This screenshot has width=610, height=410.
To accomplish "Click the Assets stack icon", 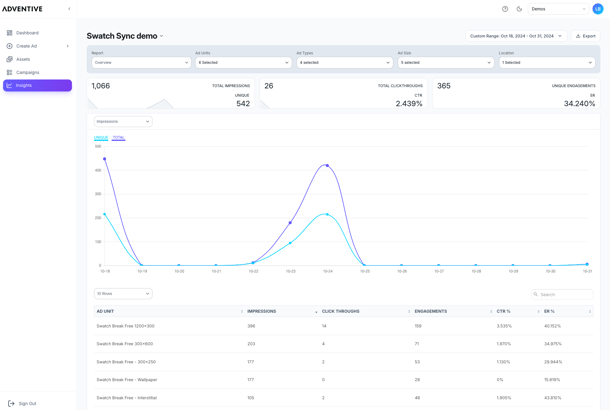I will click(9, 59).
